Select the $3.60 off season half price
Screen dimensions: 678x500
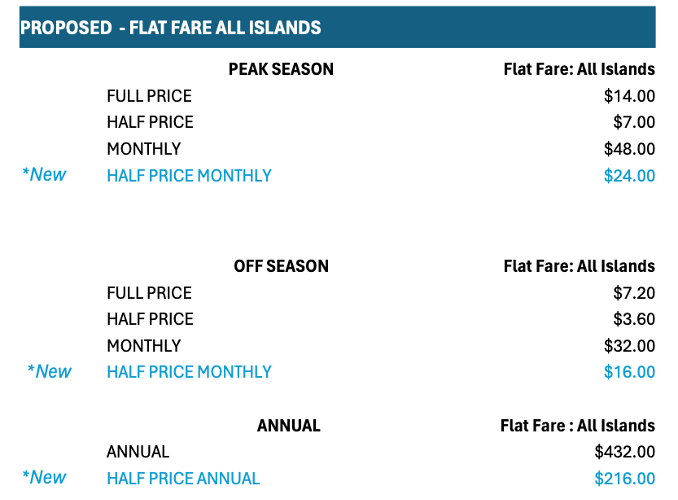click(x=634, y=319)
